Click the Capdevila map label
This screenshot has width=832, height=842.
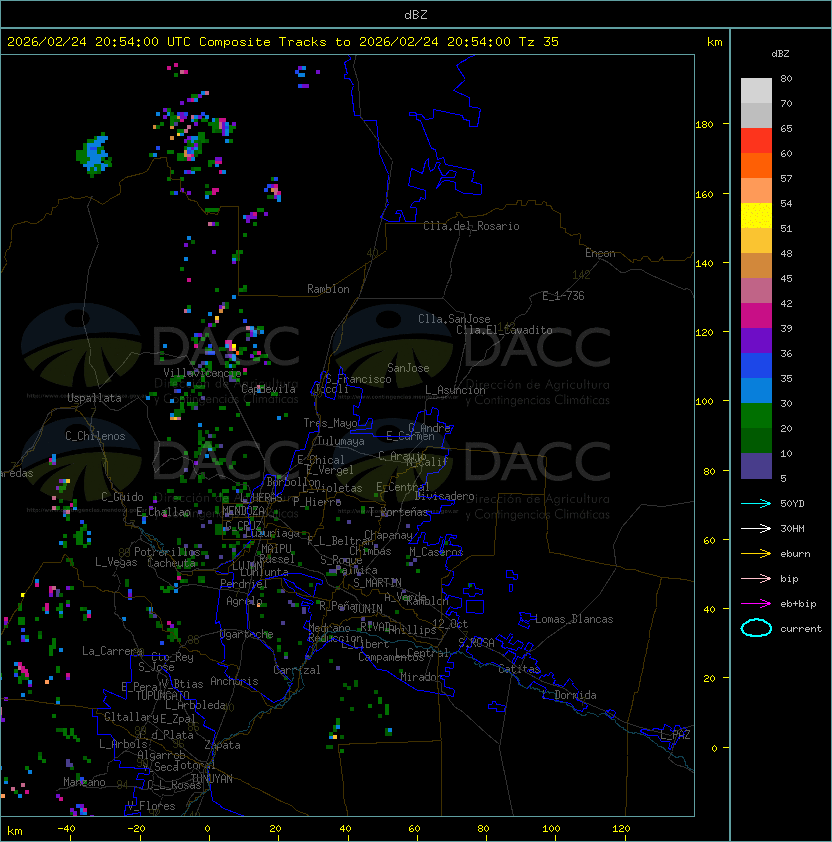(268, 389)
